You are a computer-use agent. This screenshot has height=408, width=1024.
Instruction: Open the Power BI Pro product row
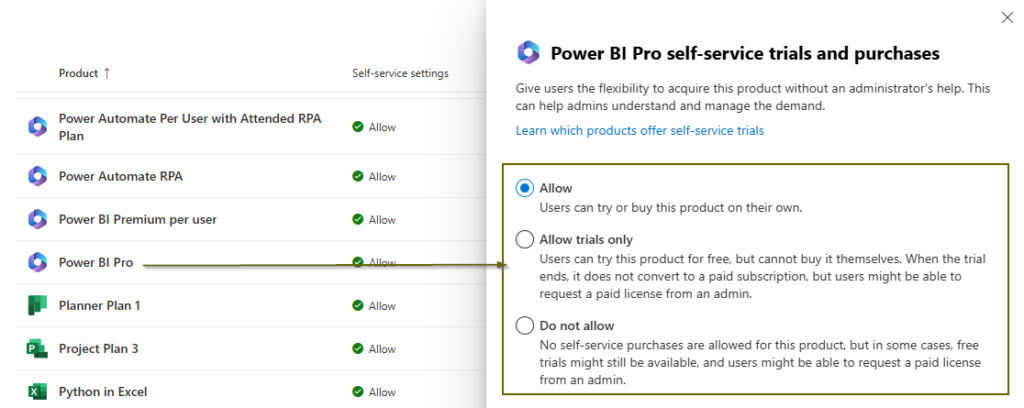pos(96,262)
